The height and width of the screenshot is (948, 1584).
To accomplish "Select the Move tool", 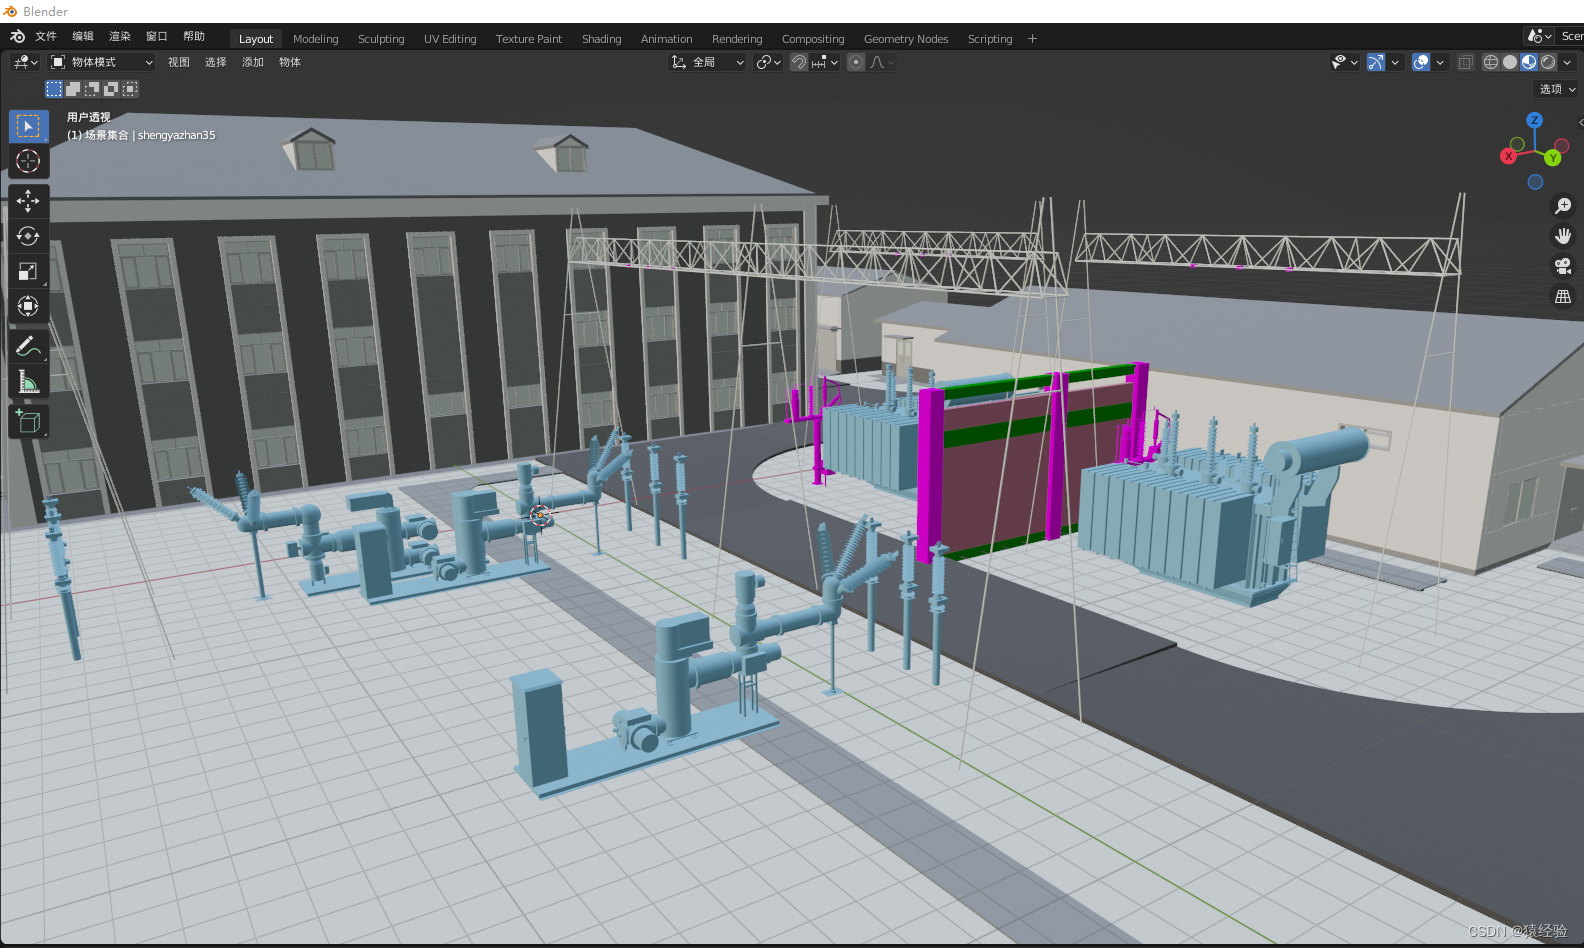I will [x=28, y=201].
